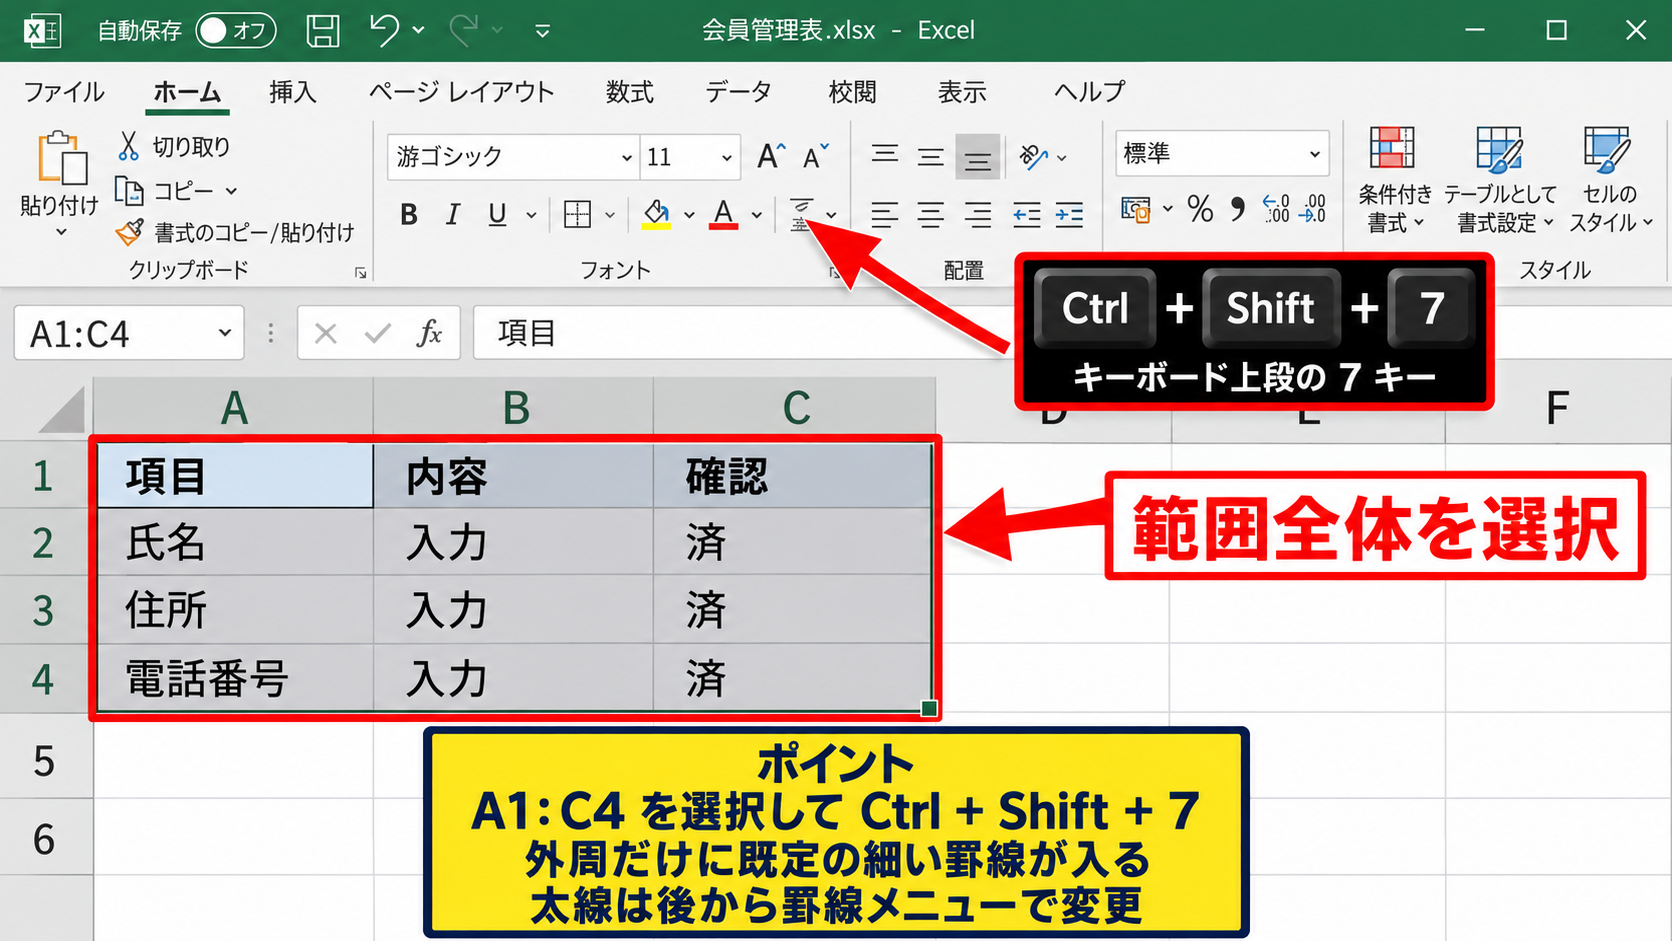Cut selection with scissors icon
Viewport: 1672px width, 941px height.
128,146
